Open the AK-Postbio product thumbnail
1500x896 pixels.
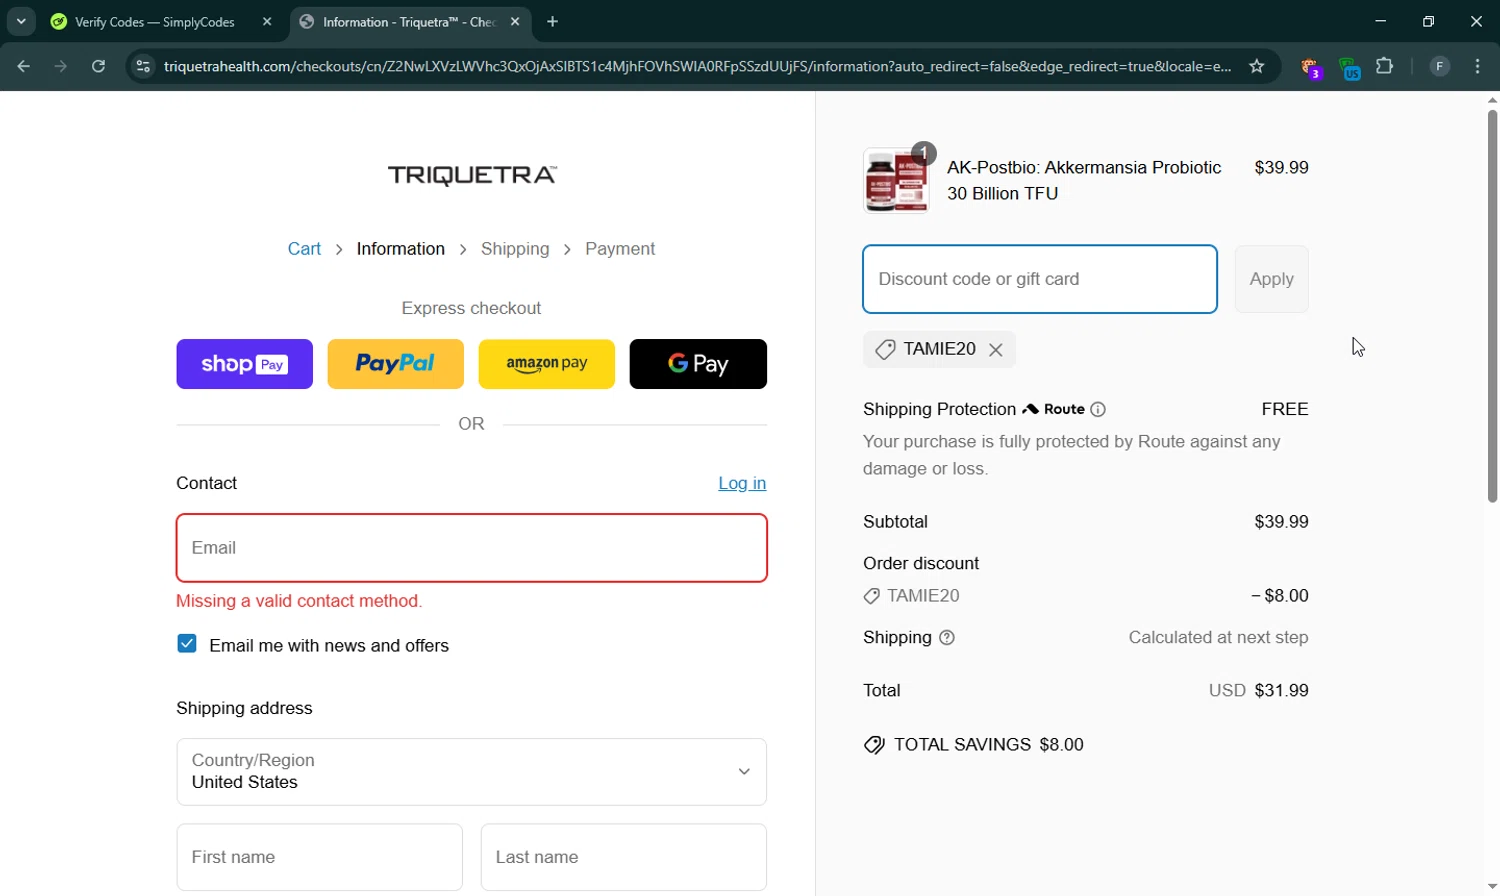pyautogui.click(x=896, y=180)
